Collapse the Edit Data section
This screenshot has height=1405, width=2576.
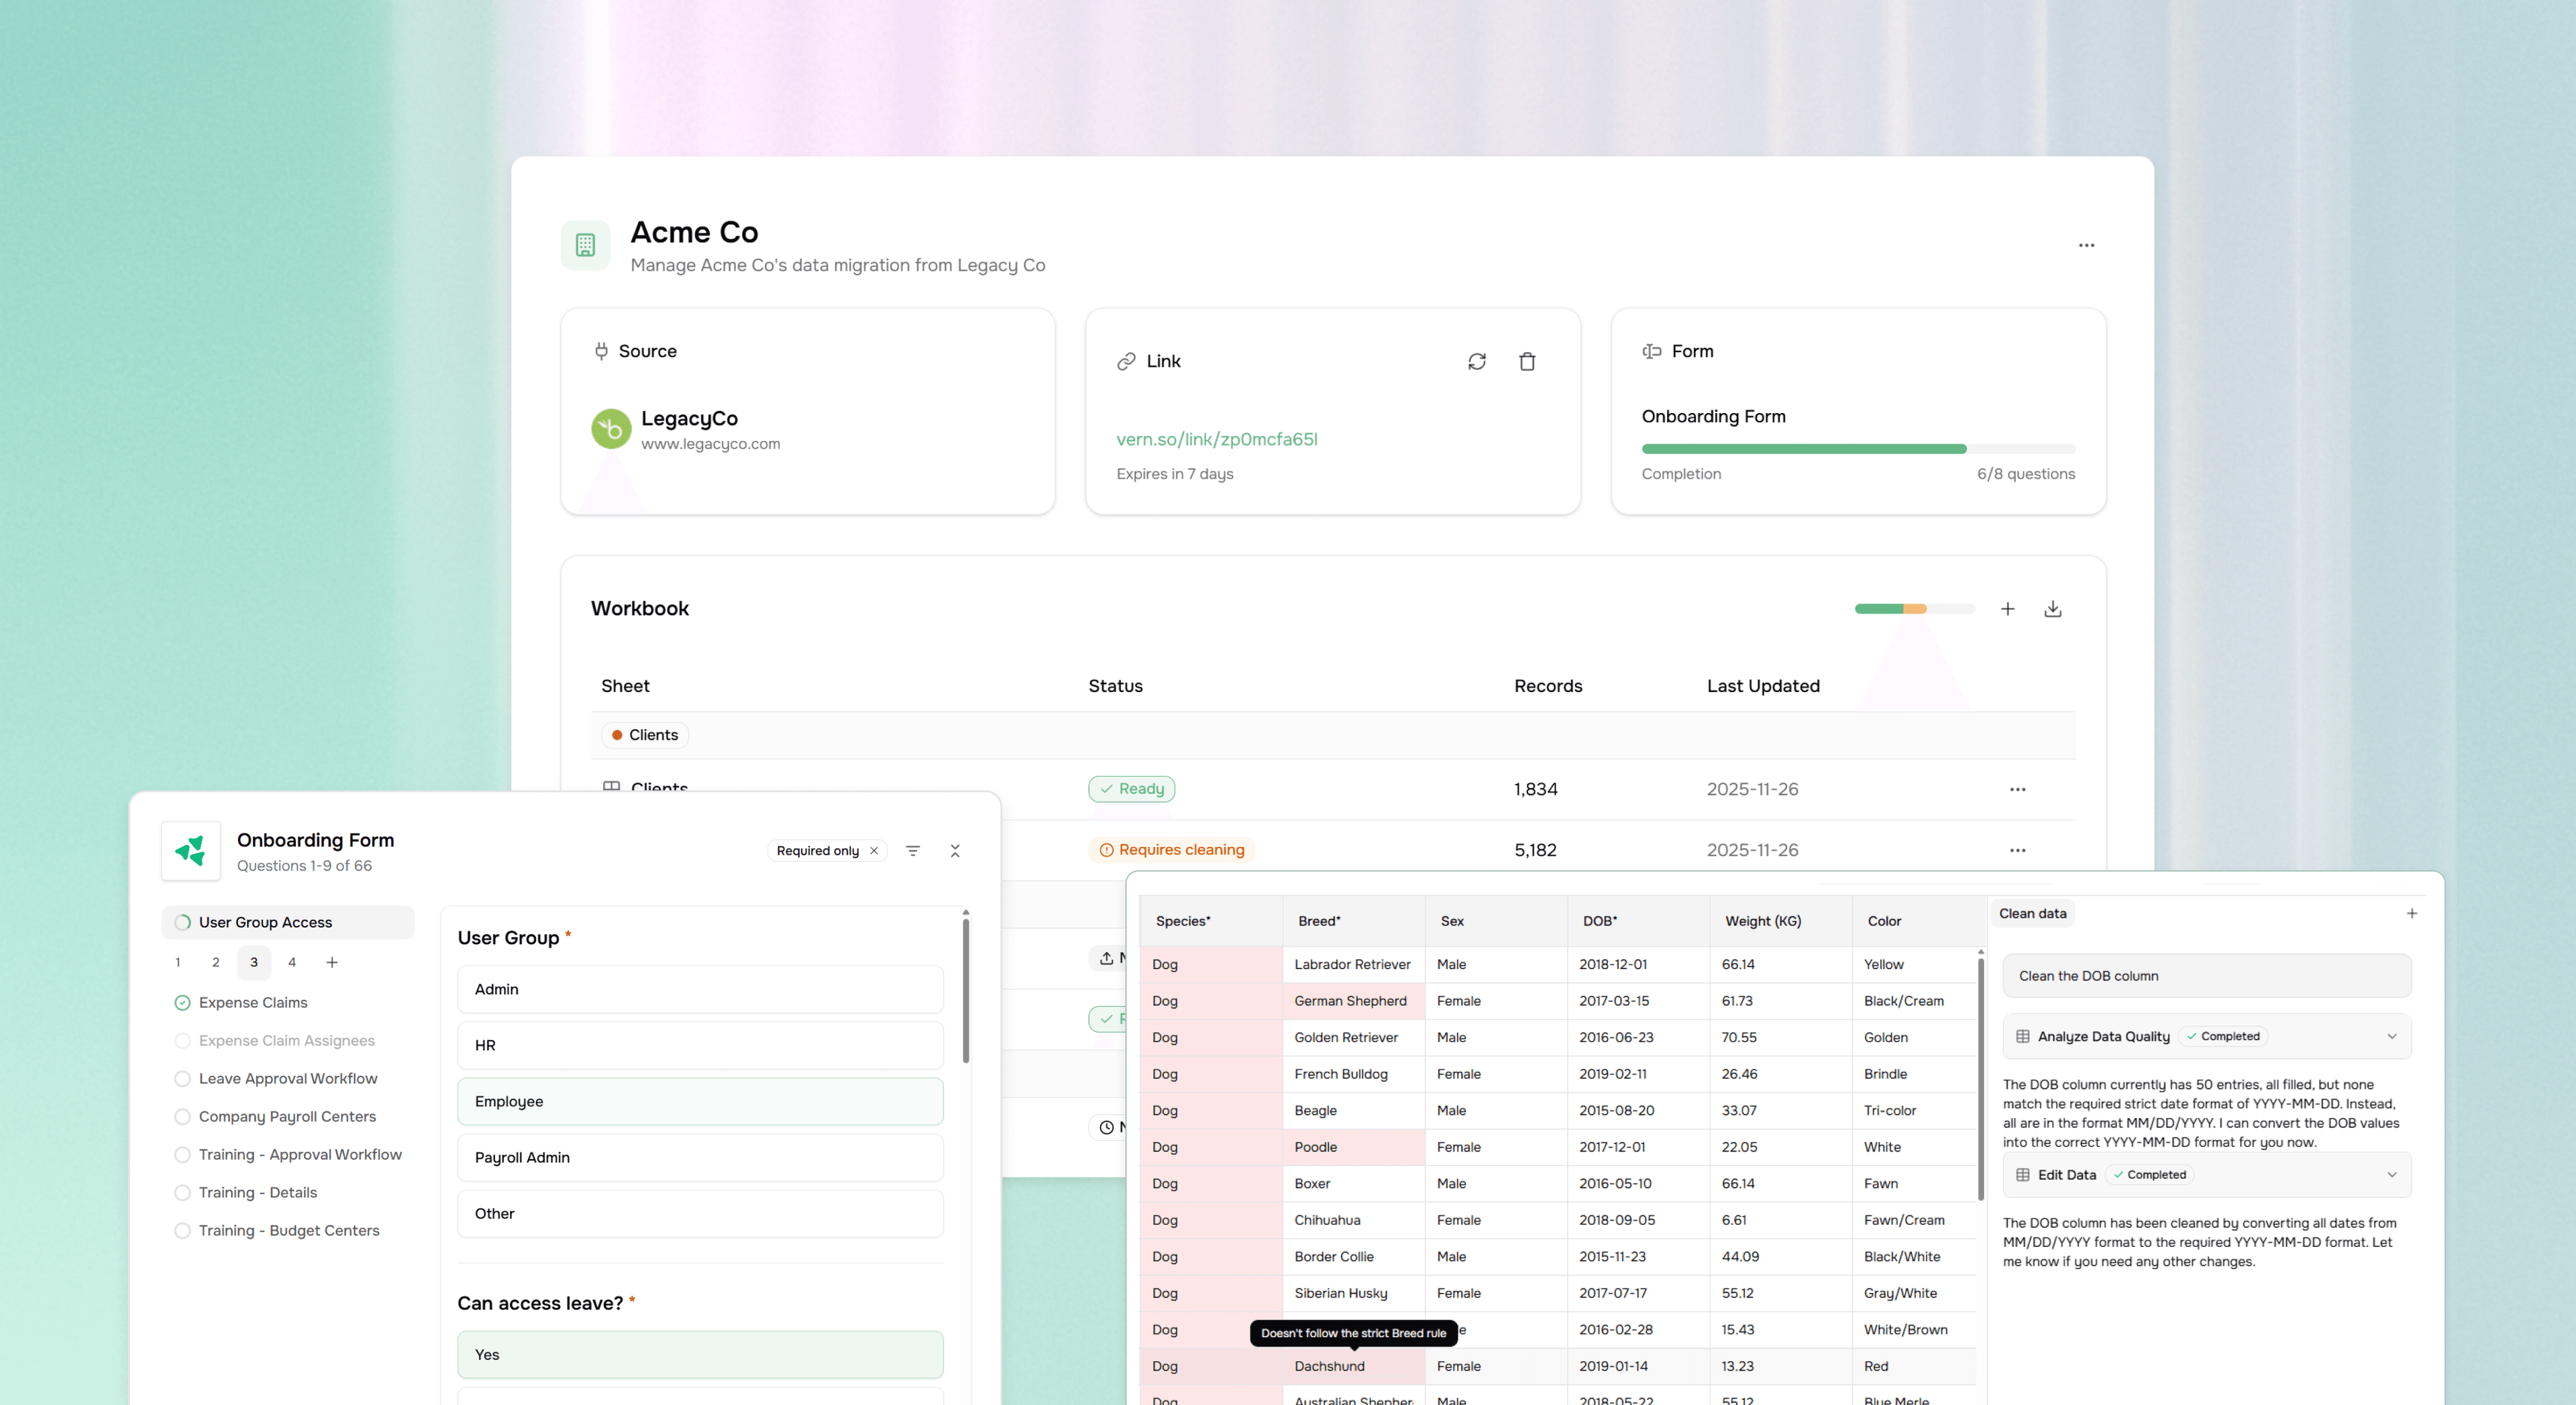[x=2393, y=1175]
